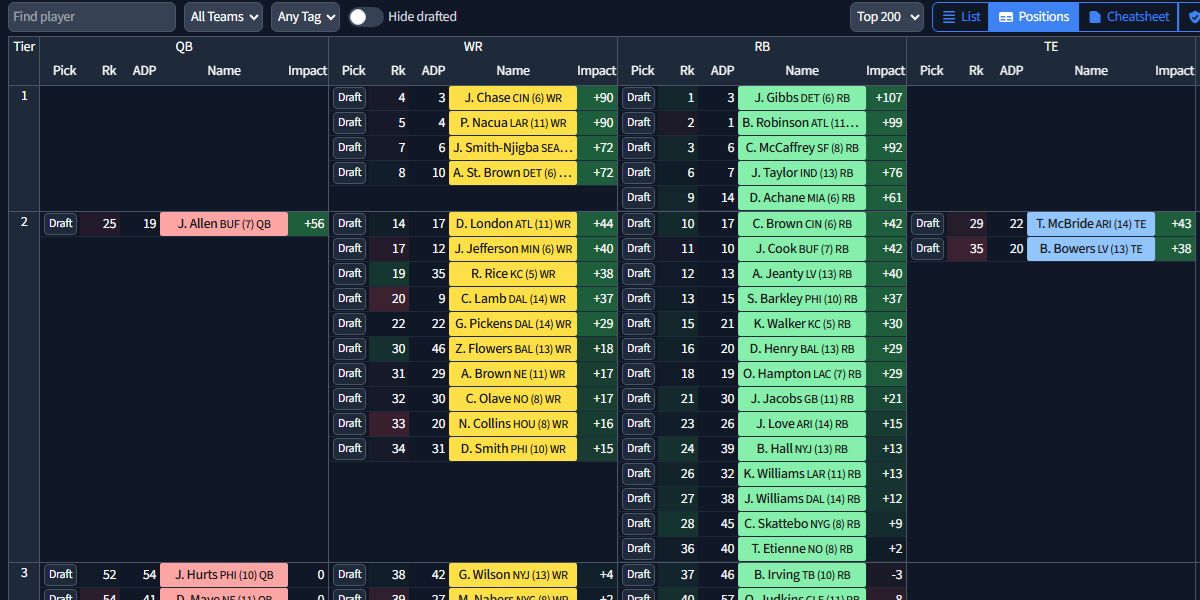Image resolution: width=1200 pixels, height=600 pixels.
Task: Open the Any Tag dropdown
Action: 305,17
